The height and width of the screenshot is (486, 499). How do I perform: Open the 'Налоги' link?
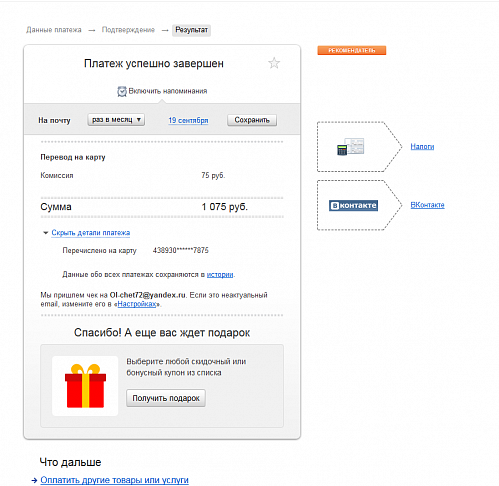click(422, 146)
